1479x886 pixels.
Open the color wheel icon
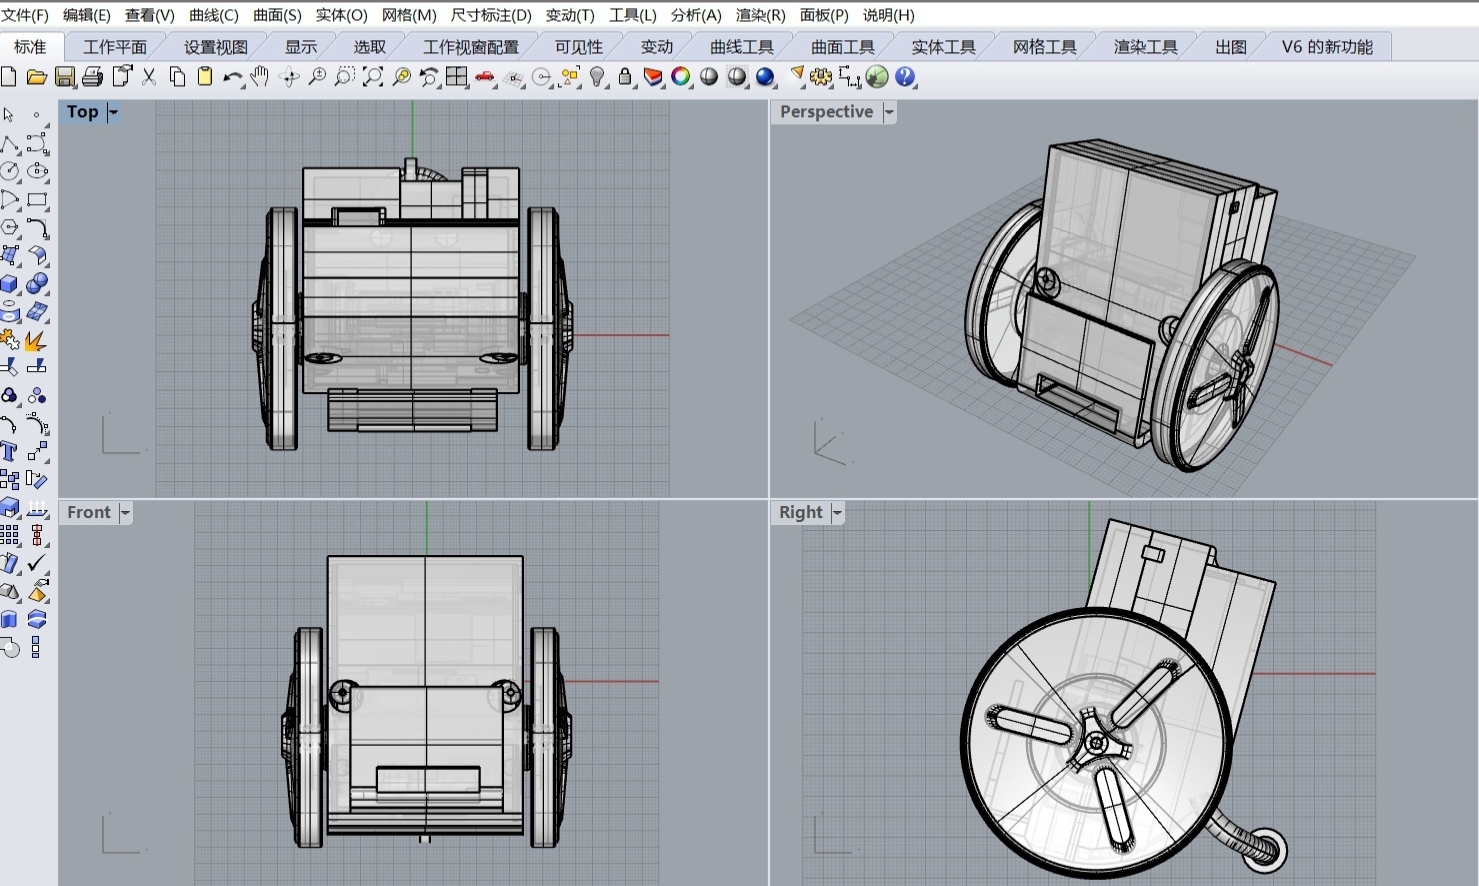click(x=681, y=77)
